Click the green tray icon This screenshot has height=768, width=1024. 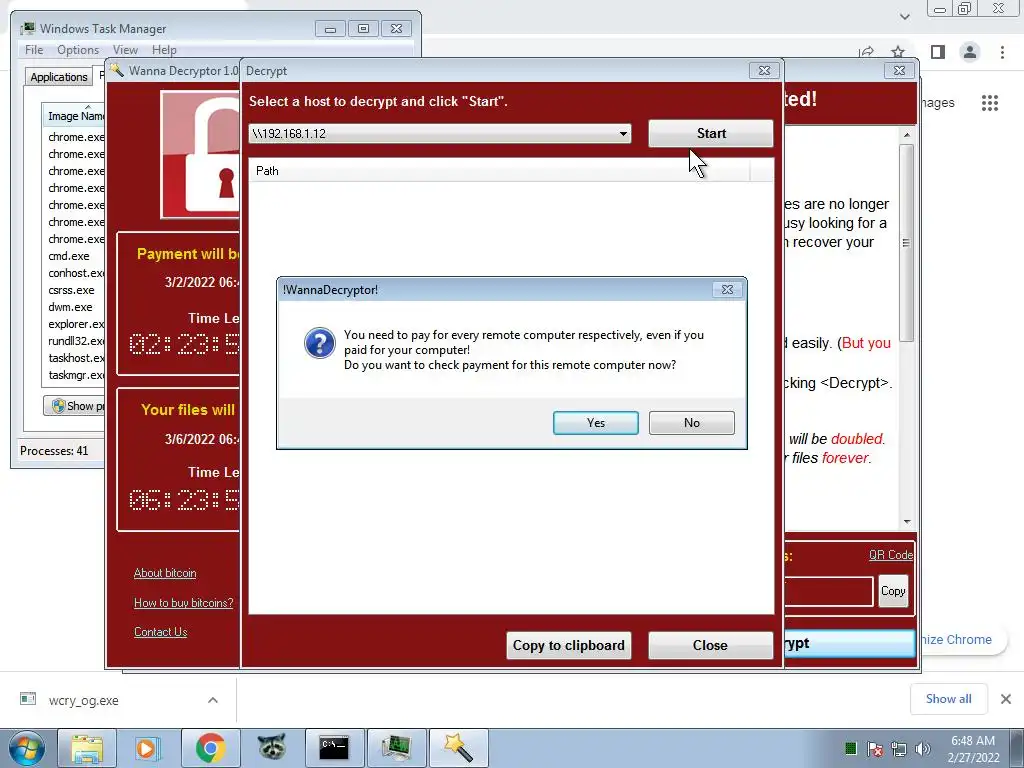point(850,748)
